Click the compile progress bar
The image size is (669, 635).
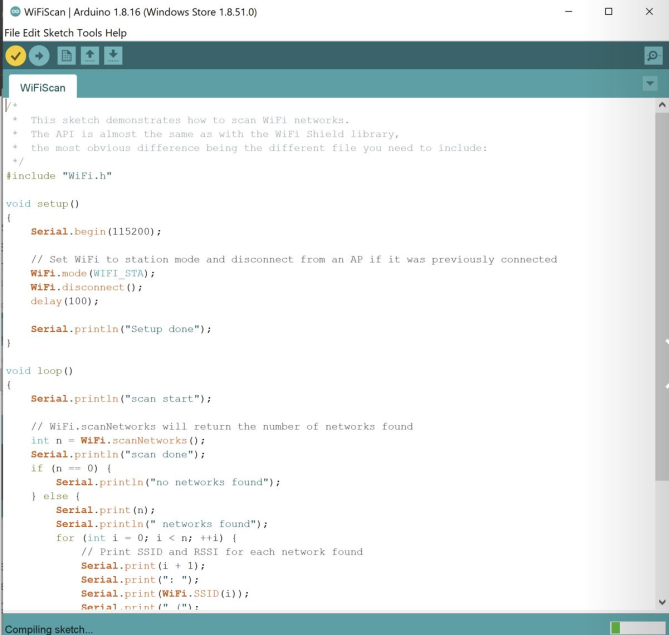pyautogui.click(x=634, y=627)
